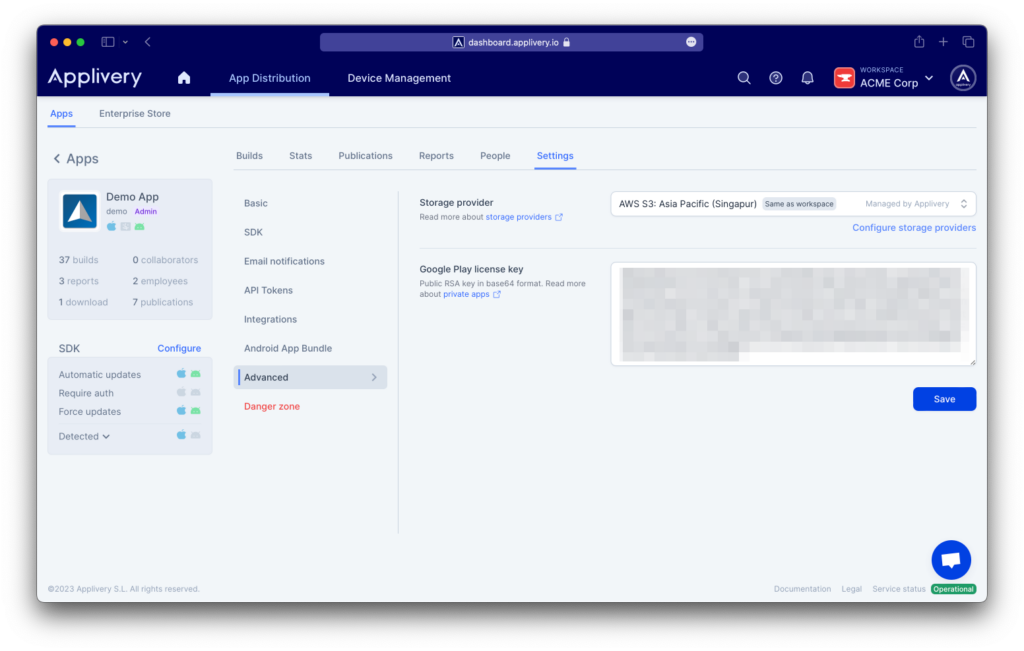Go back to Apps list

pos(76,159)
